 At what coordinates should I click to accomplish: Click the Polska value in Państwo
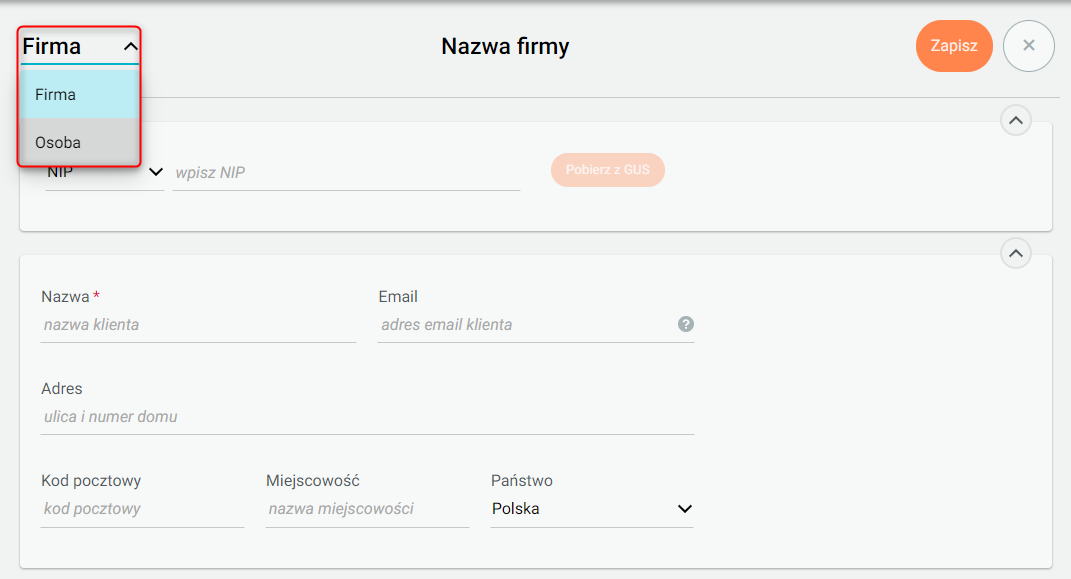[516, 509]
